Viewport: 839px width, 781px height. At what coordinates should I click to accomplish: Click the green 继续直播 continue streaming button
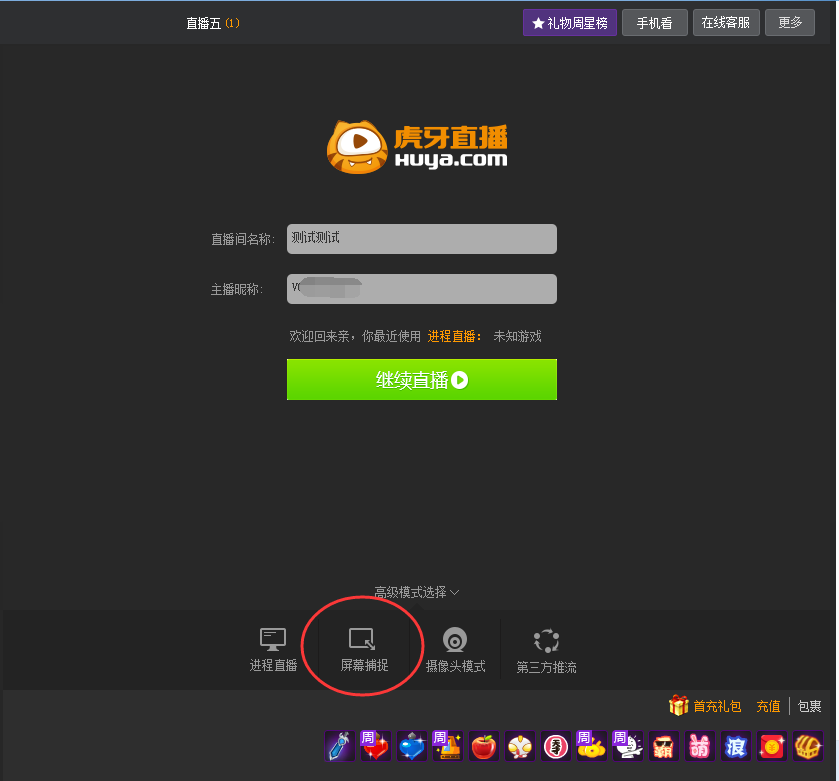422,379
